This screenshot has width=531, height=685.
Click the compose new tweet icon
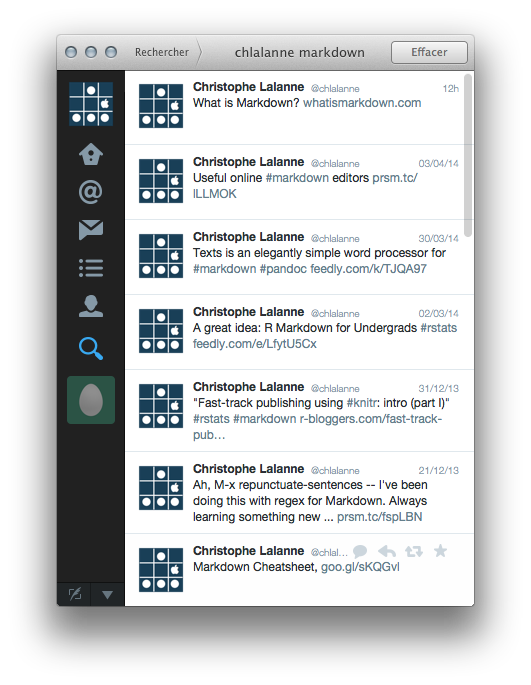(x=75, y=594)
